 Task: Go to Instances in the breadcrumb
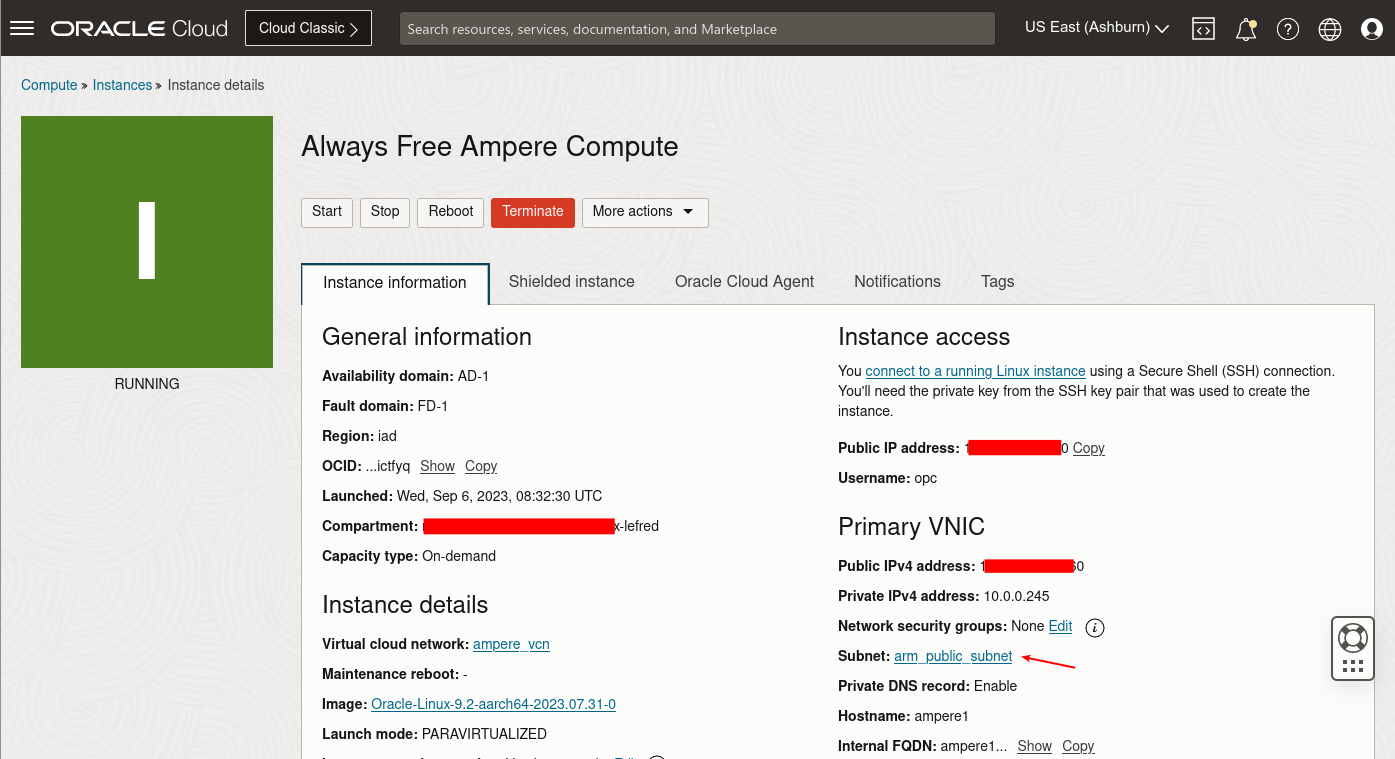tap(122, 85)
